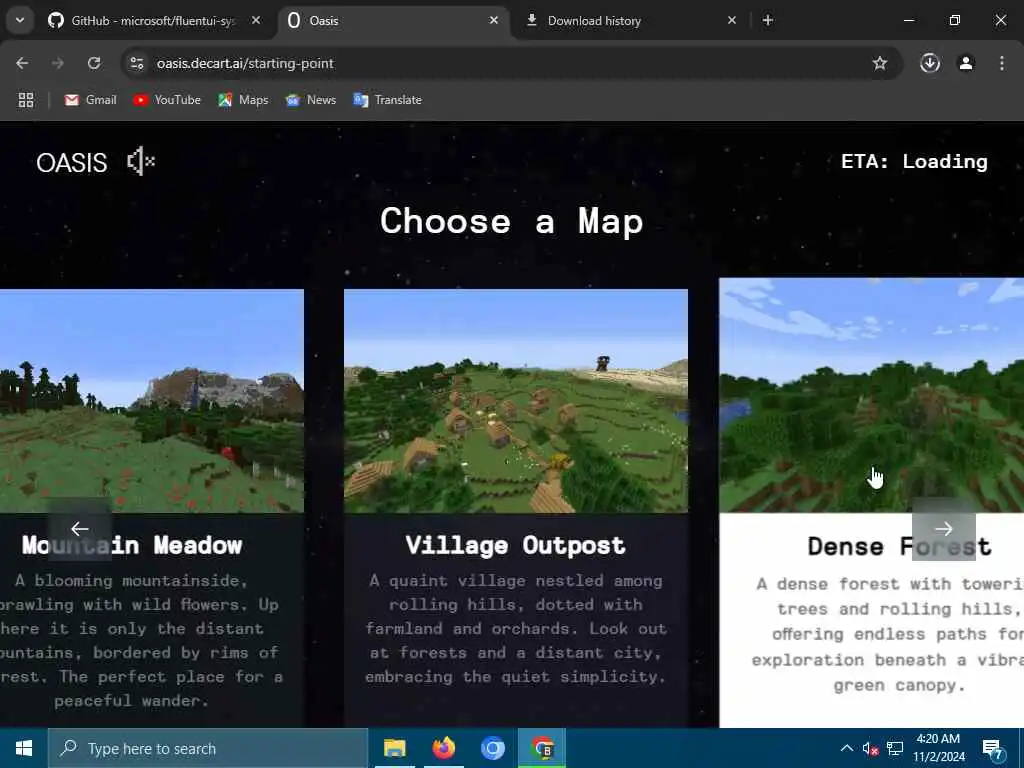Minimize the browser window
The image size is (1024, 768).
click(x=908, y=21)
